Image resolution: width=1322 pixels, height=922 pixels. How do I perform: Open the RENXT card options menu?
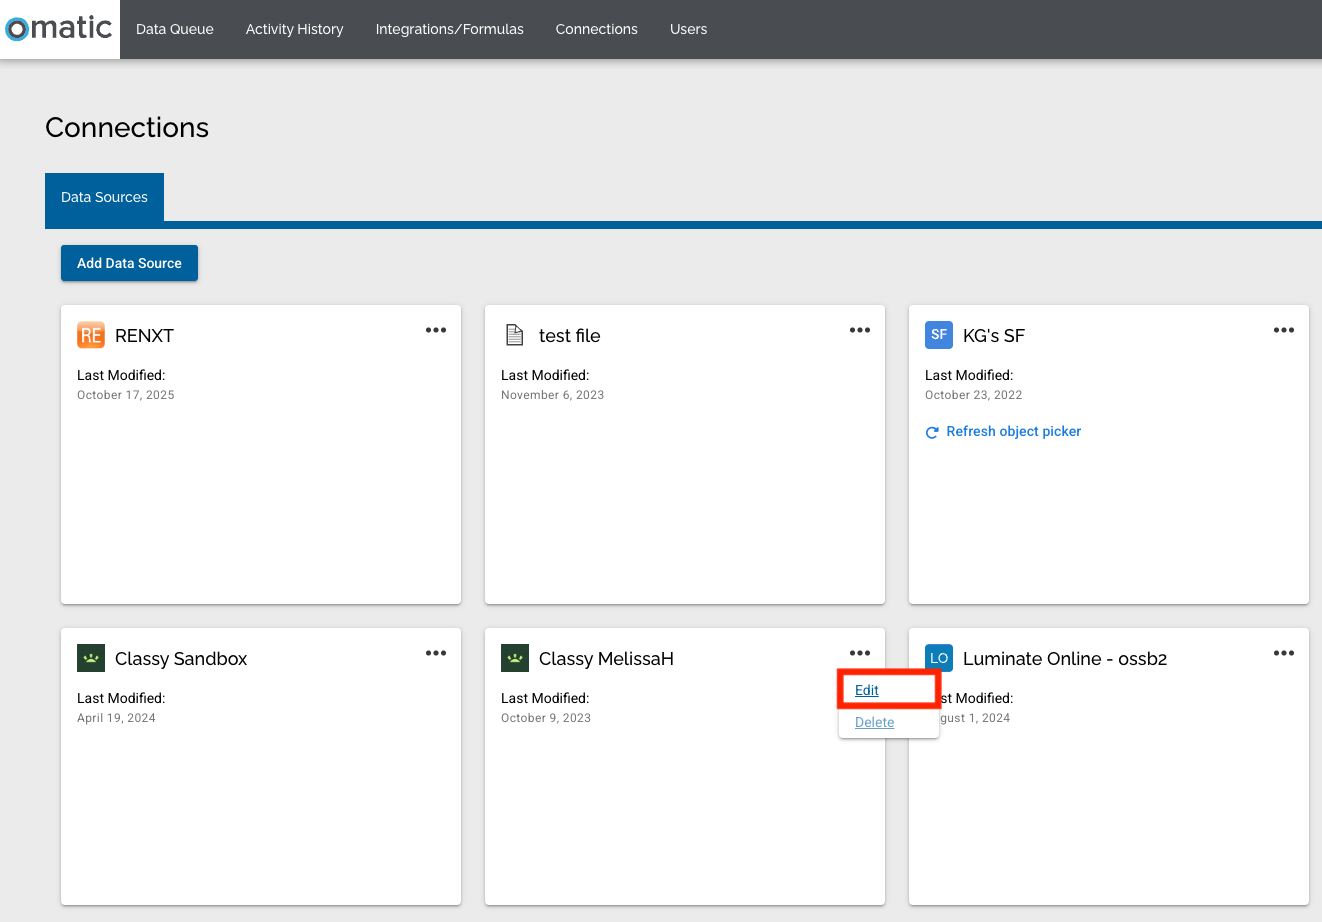point(436,330)
